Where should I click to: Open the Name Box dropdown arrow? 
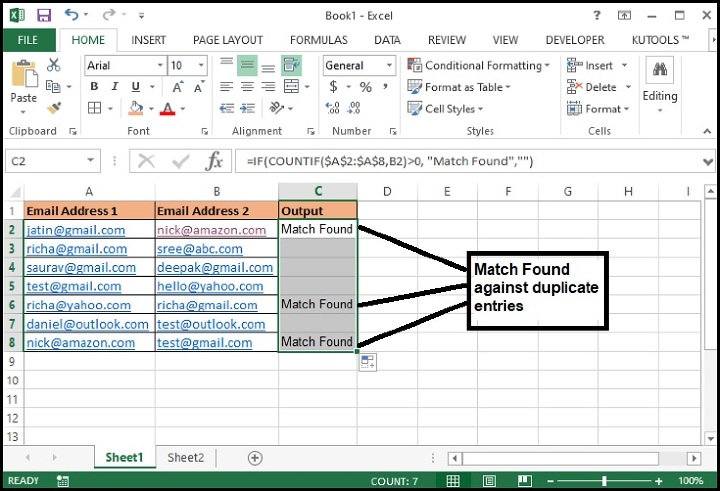pos(90,160)
